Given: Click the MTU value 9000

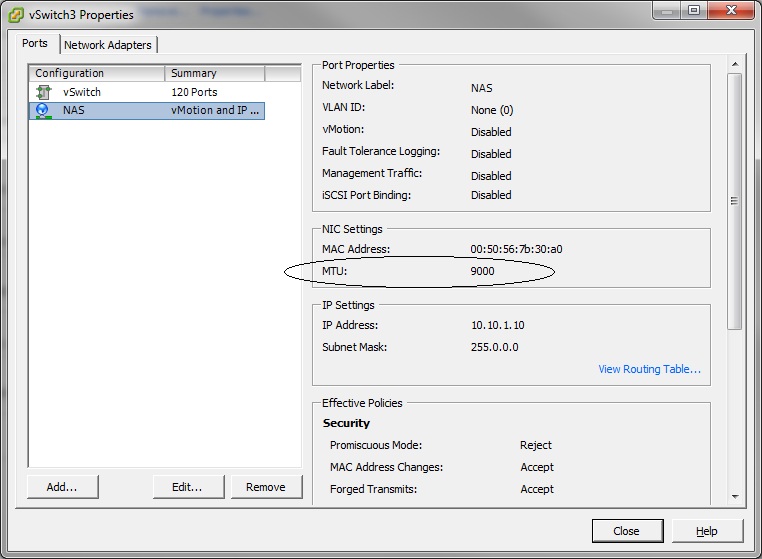Looking at the screenshot, I should [x=482, y=271].
